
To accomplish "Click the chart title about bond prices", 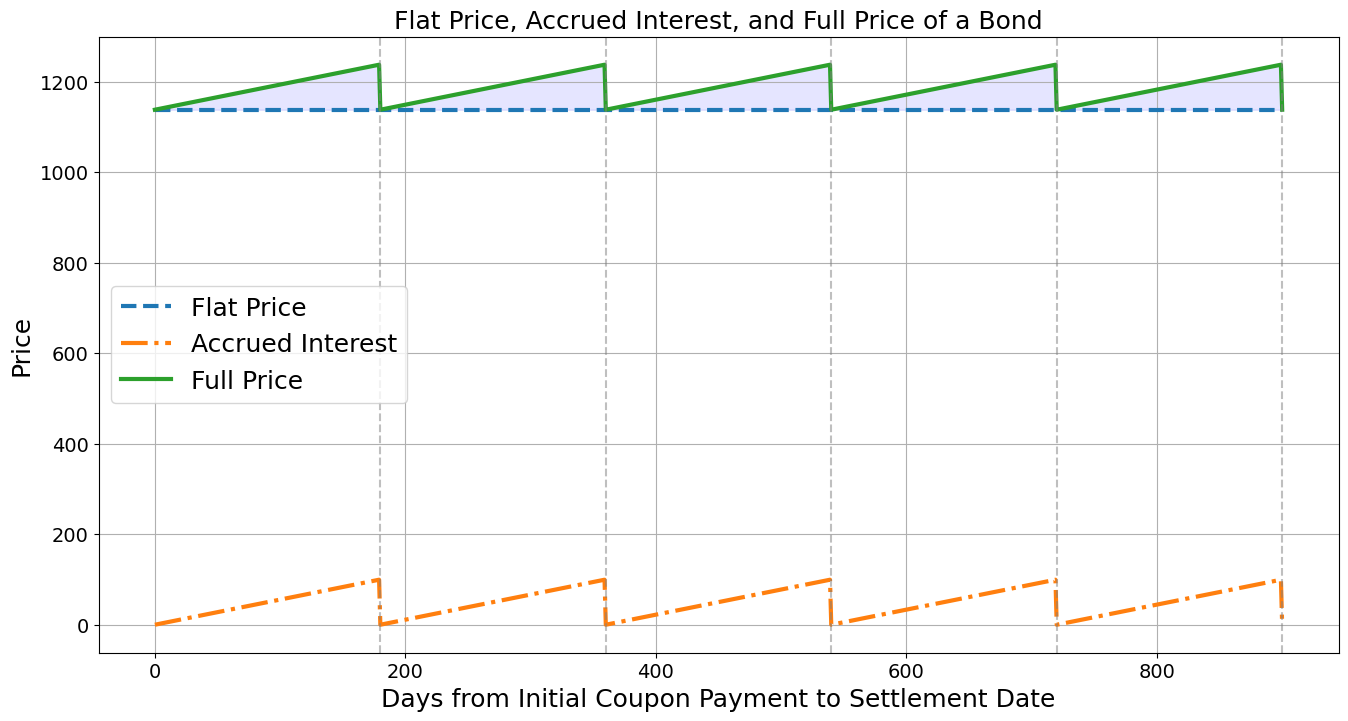I will point(717,20).
